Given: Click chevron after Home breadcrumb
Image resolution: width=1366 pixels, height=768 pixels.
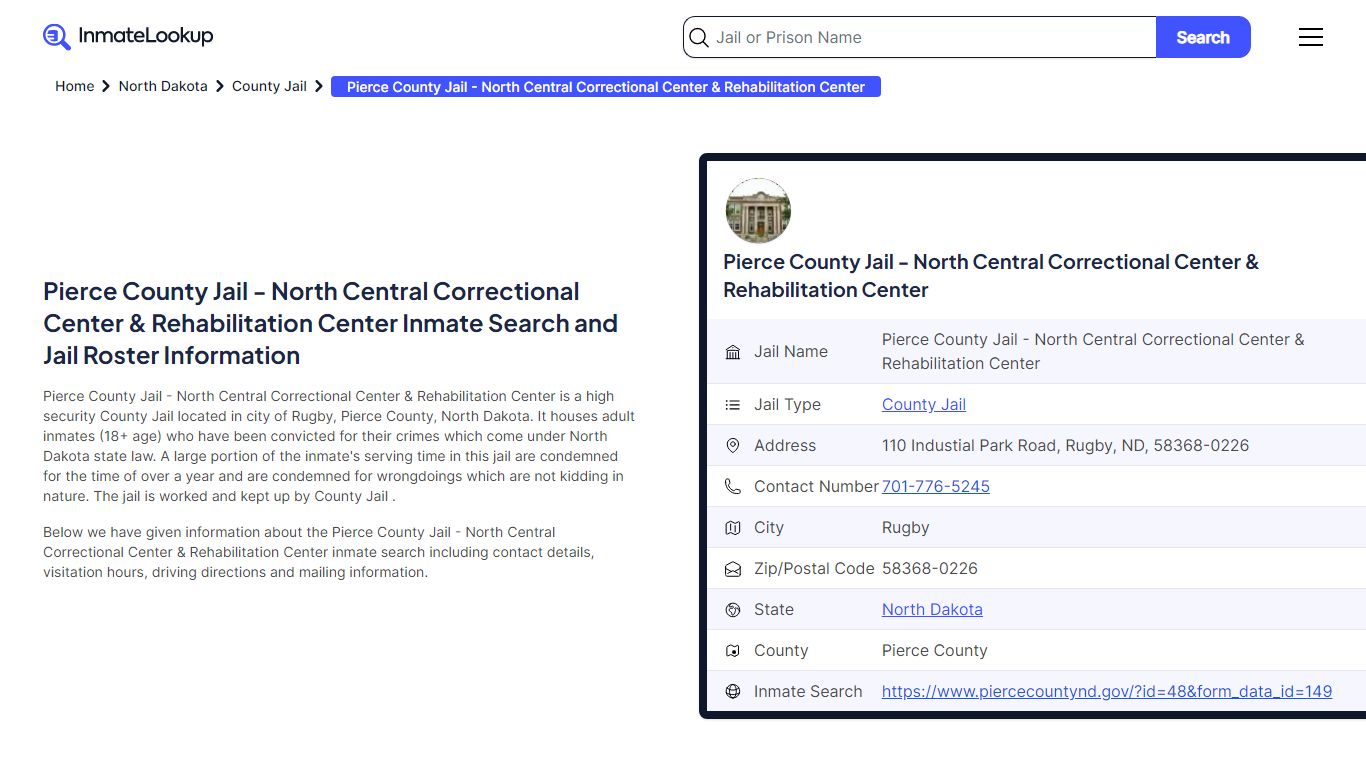Looking at the screenshot, I should click(x=106, y=87).
